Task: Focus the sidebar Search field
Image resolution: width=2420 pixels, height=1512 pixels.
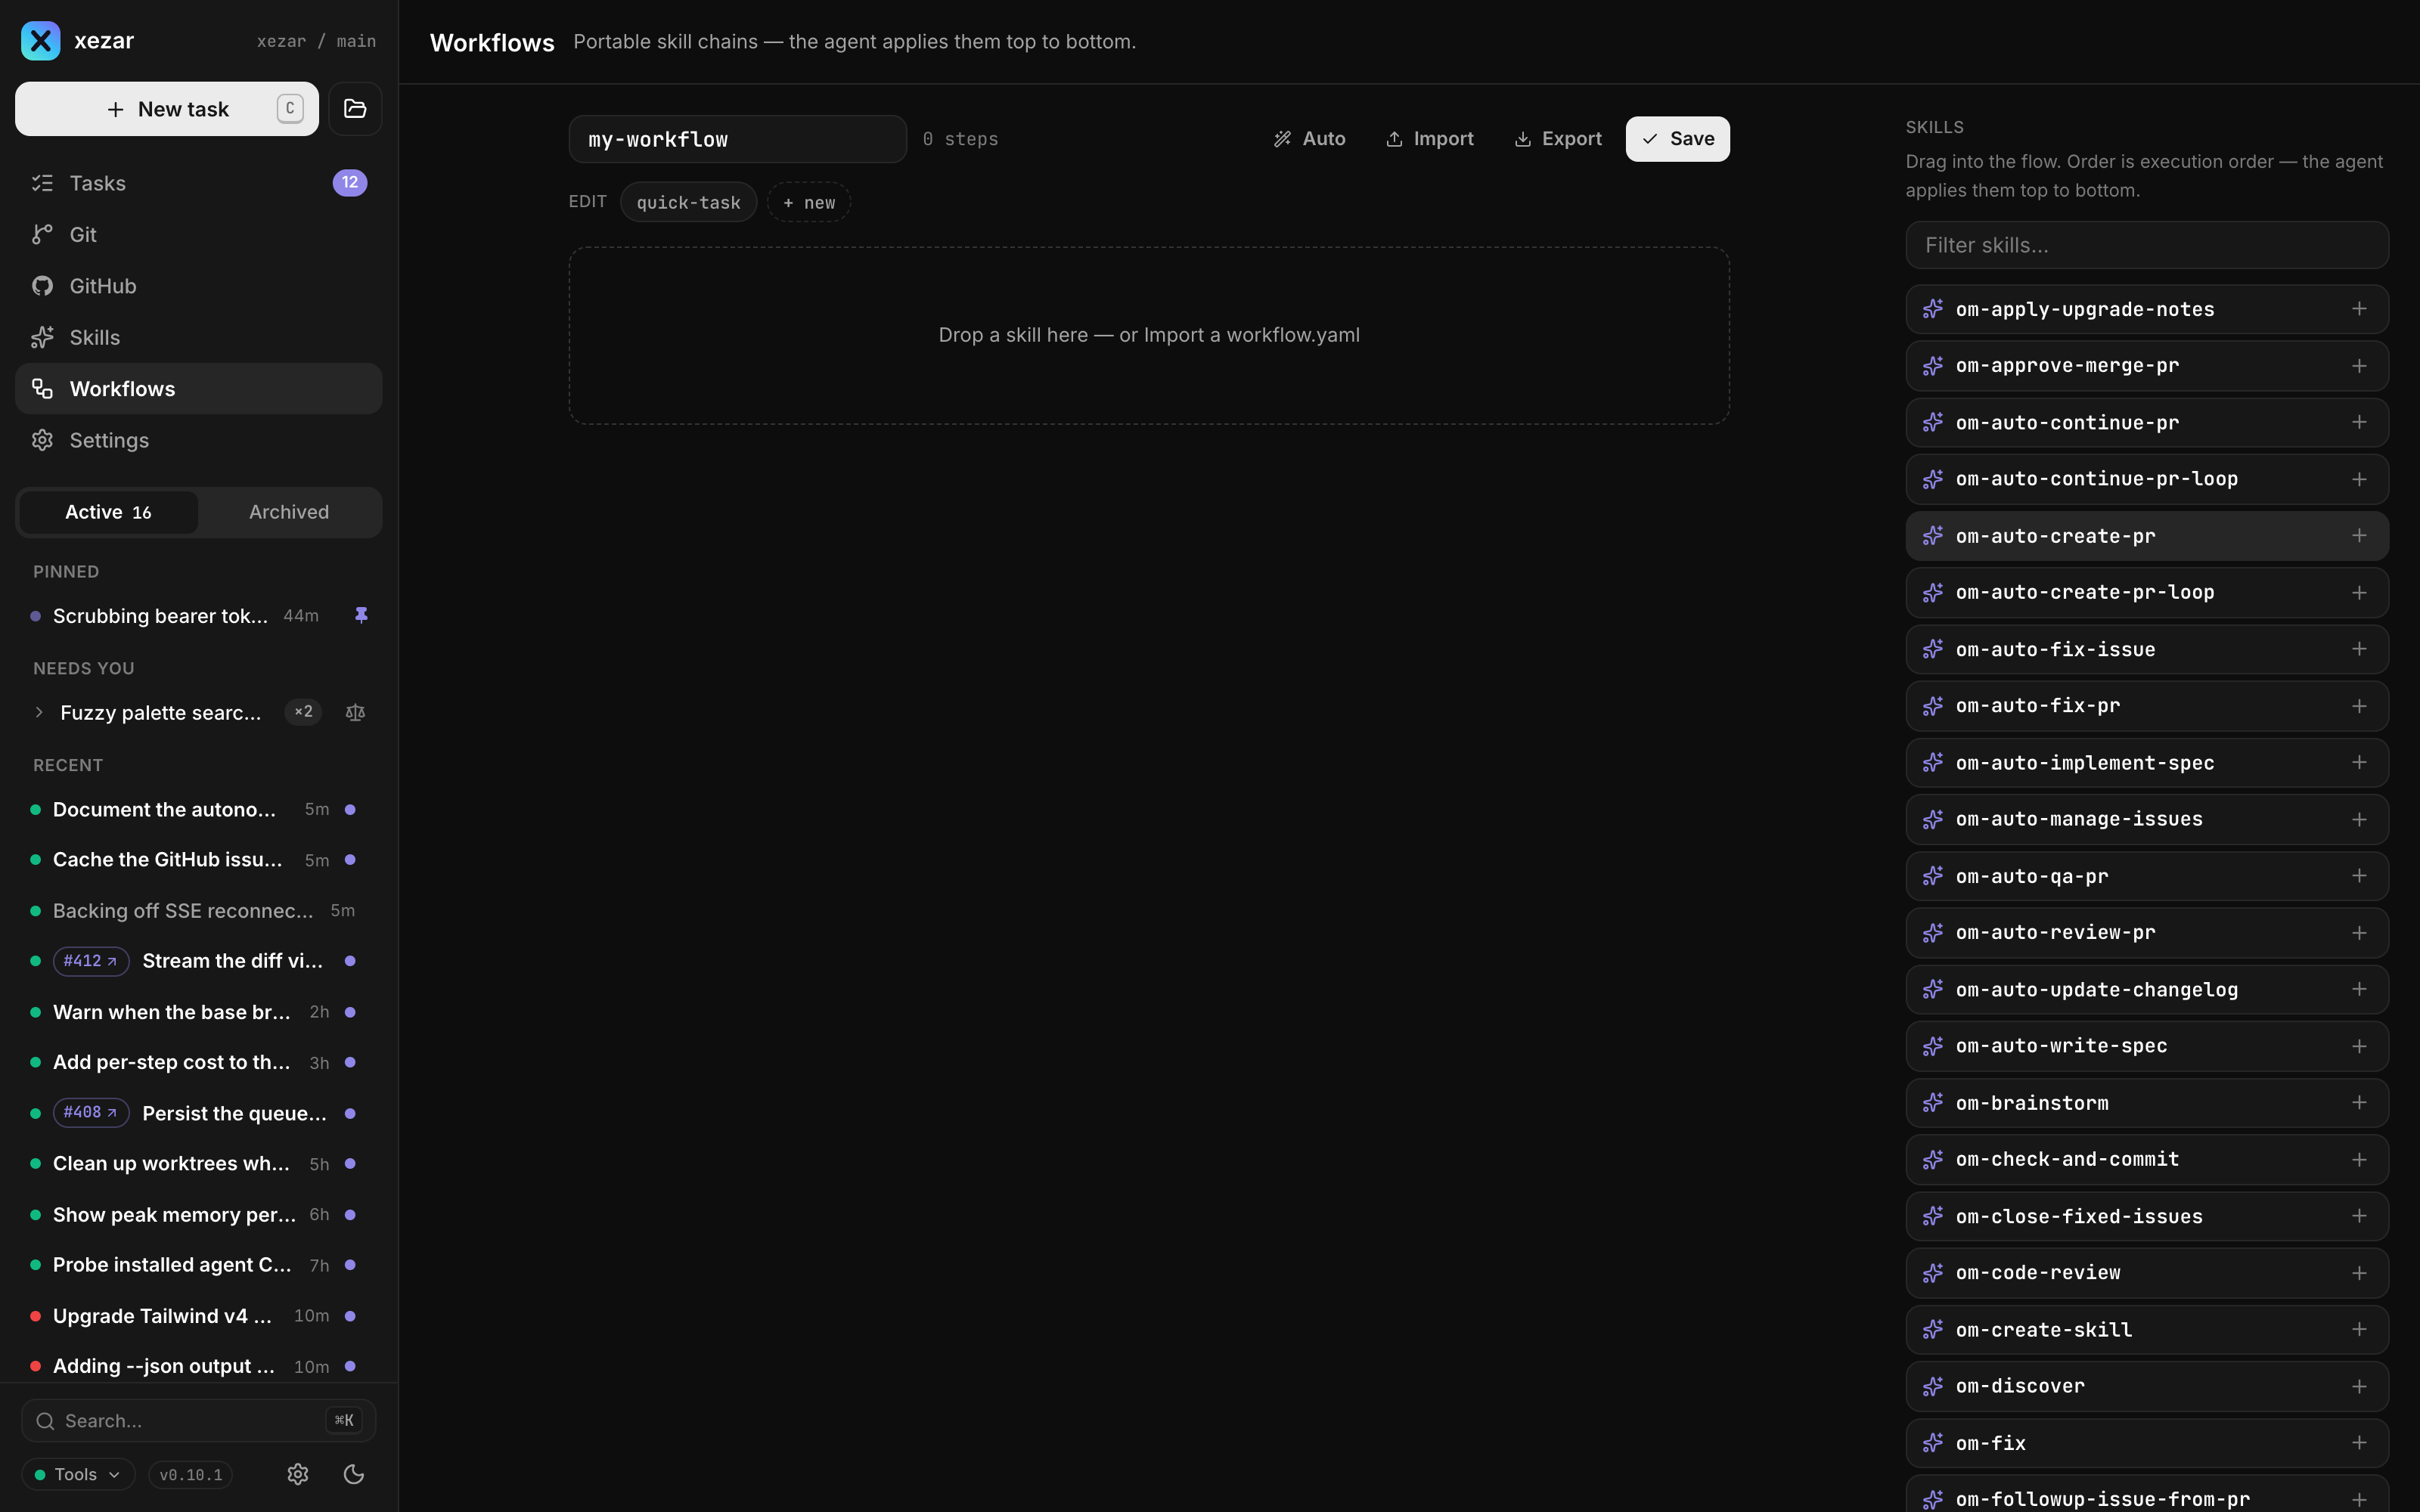Action: click(198, 1421)
